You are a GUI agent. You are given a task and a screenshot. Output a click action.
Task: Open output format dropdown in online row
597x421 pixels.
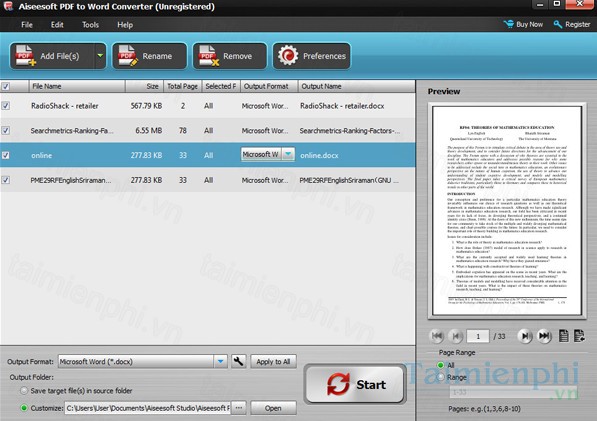coord(288,155)
